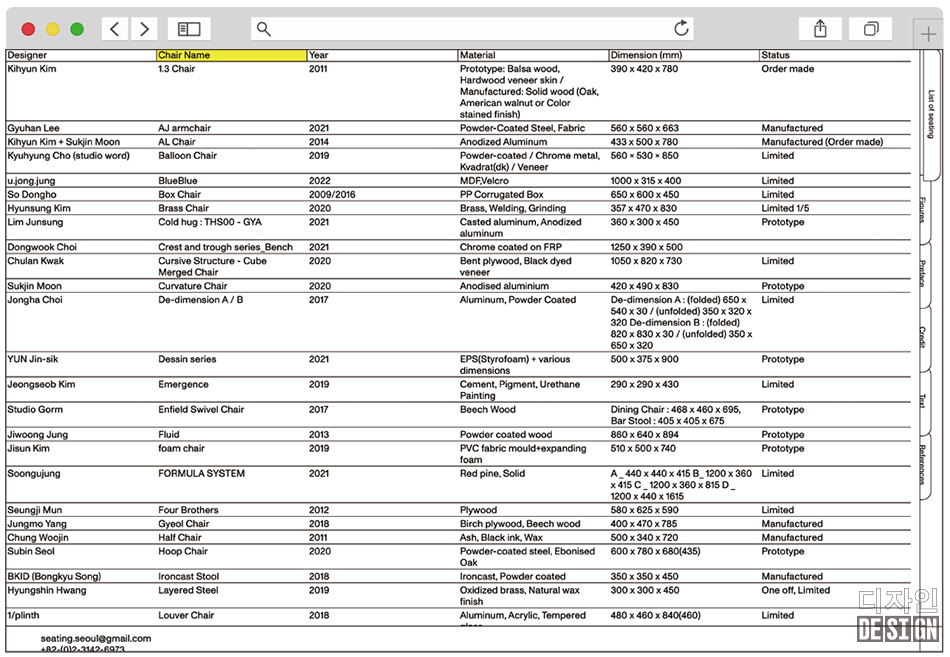Sort by the Material column header

[477, 55]
